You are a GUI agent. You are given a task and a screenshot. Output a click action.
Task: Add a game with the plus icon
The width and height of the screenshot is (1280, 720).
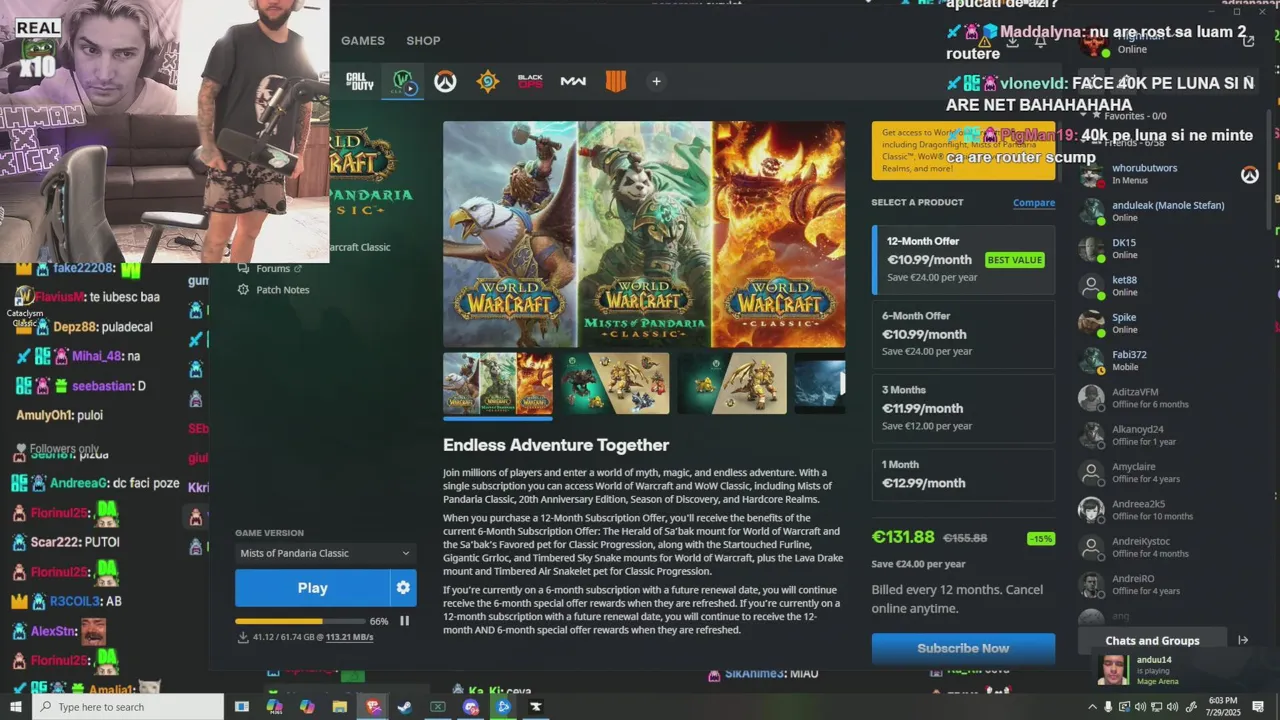pos(656,81)
